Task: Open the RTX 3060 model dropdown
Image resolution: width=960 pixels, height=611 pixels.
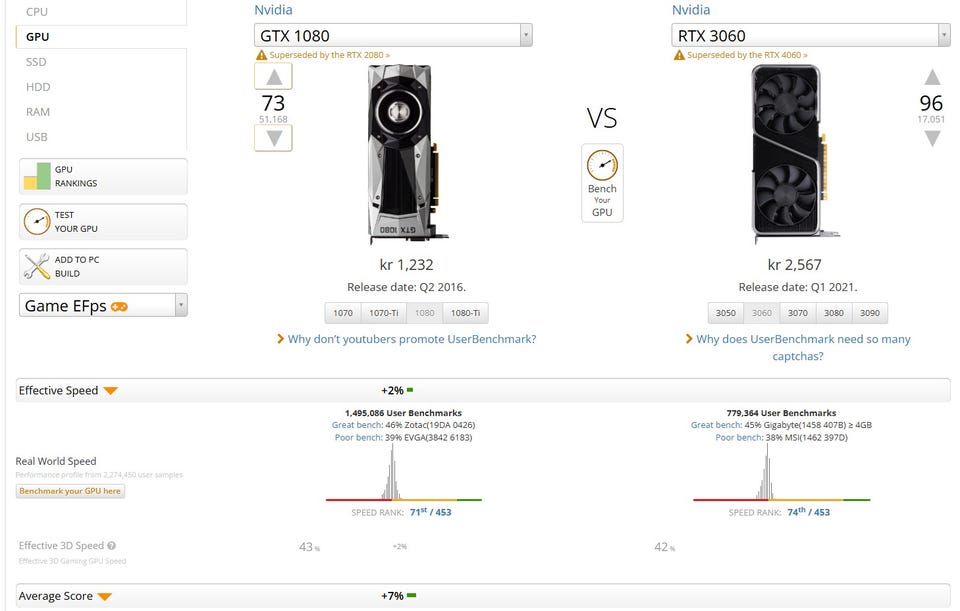Action: coord(944,36)
